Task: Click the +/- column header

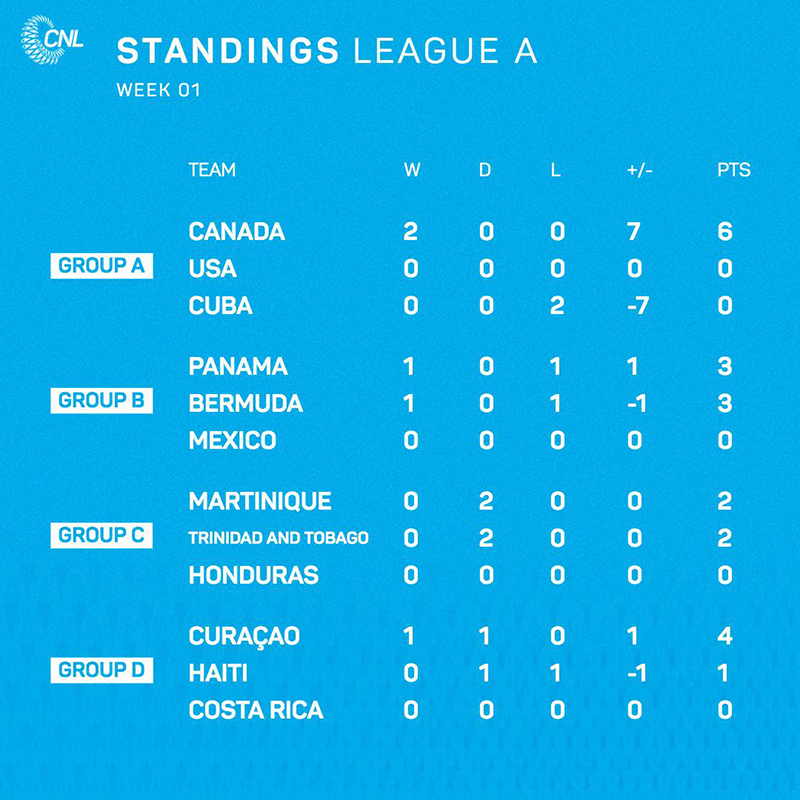Action: pos(640,170)
